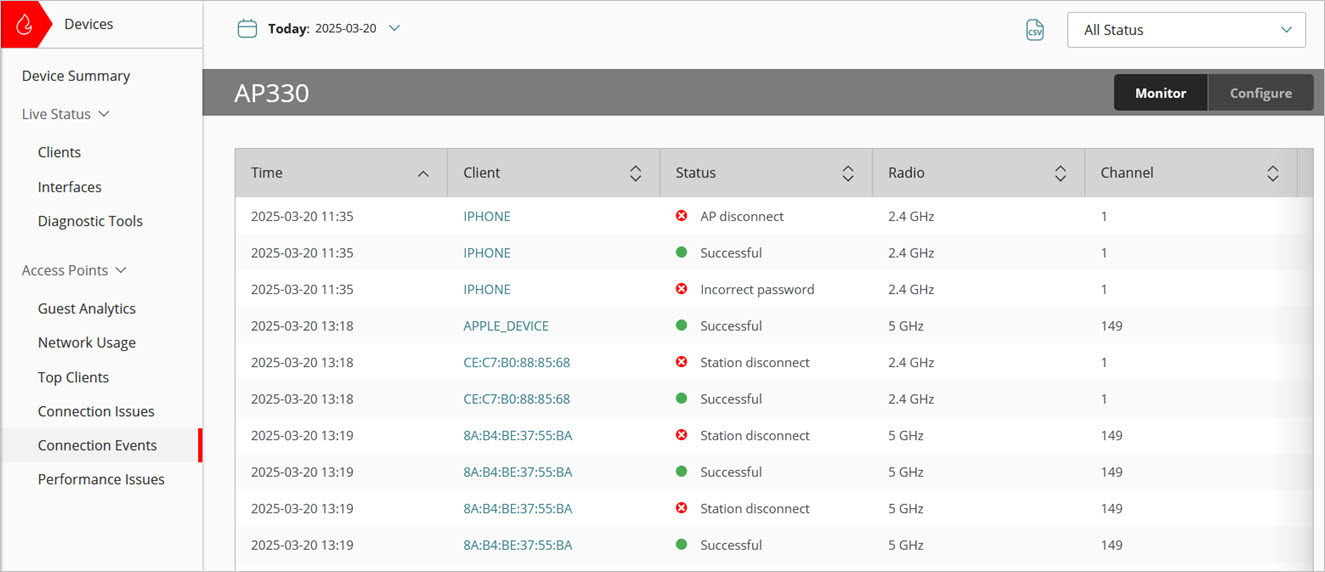Sort the Channel column using its arrows
Image resolution: width=1325 pixels, height=572 pixels.
coord(1273,173)
